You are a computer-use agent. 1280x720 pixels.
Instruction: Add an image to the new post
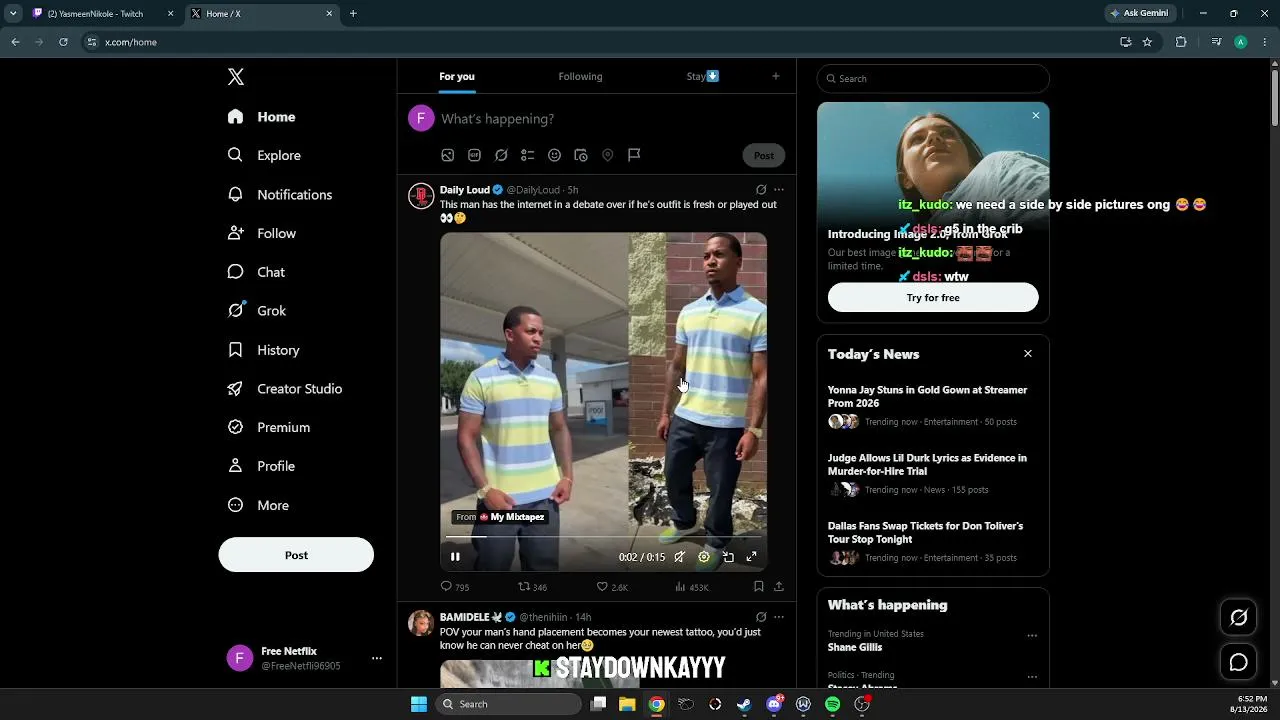click(x=448, y=155)
